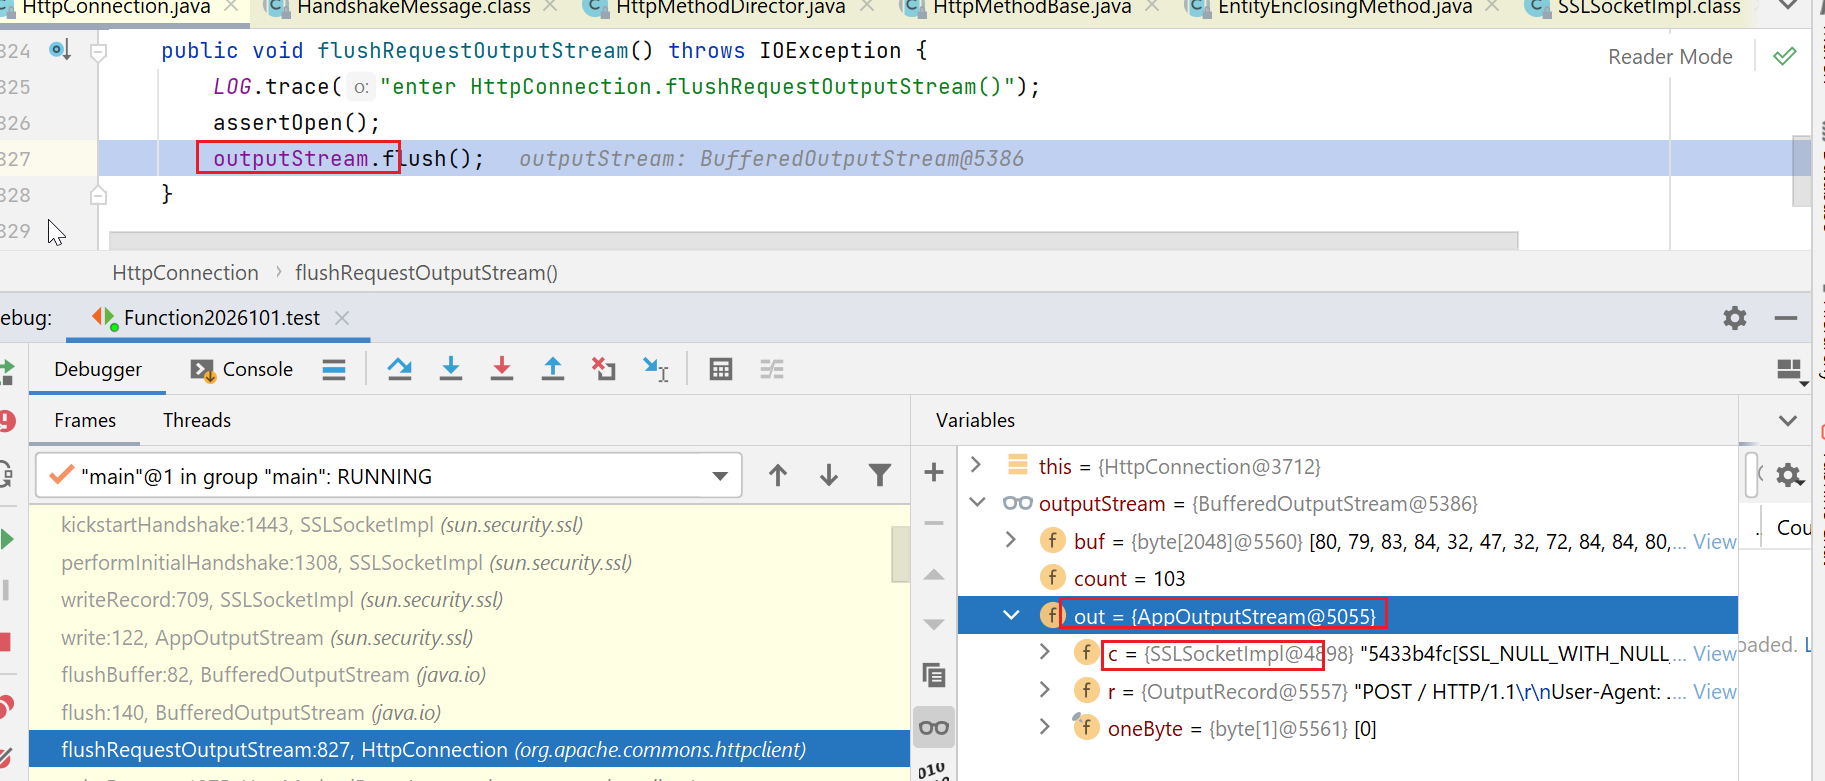Select the flush:140 BufferedOutputStream stack frame
Image resolution: width=1825 pixels, height=781 pixels.
tap(250, 712)
